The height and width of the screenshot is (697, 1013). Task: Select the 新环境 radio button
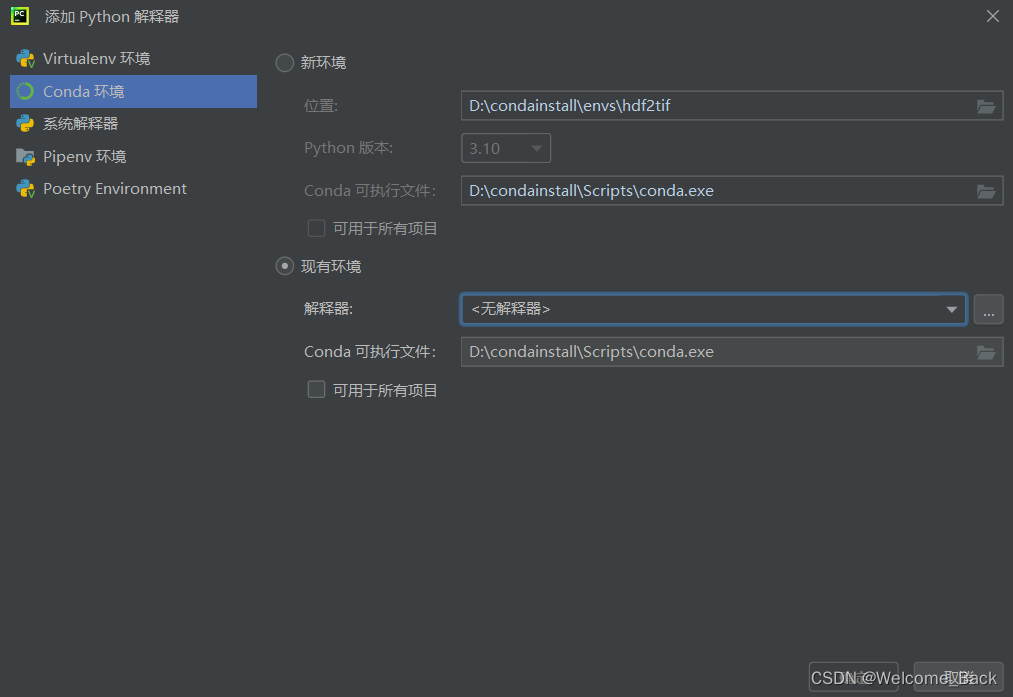(x=284, y=62)
